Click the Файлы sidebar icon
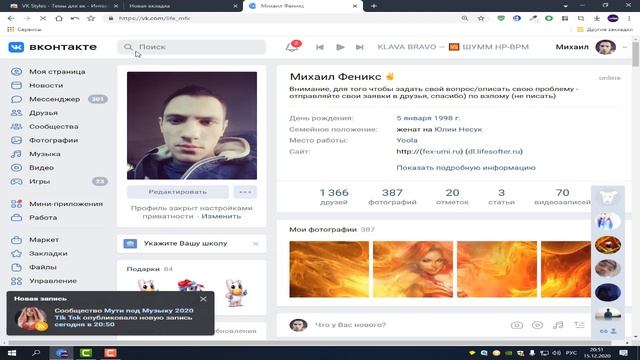The width and height of the screenshot is (640, 360). 16,267
